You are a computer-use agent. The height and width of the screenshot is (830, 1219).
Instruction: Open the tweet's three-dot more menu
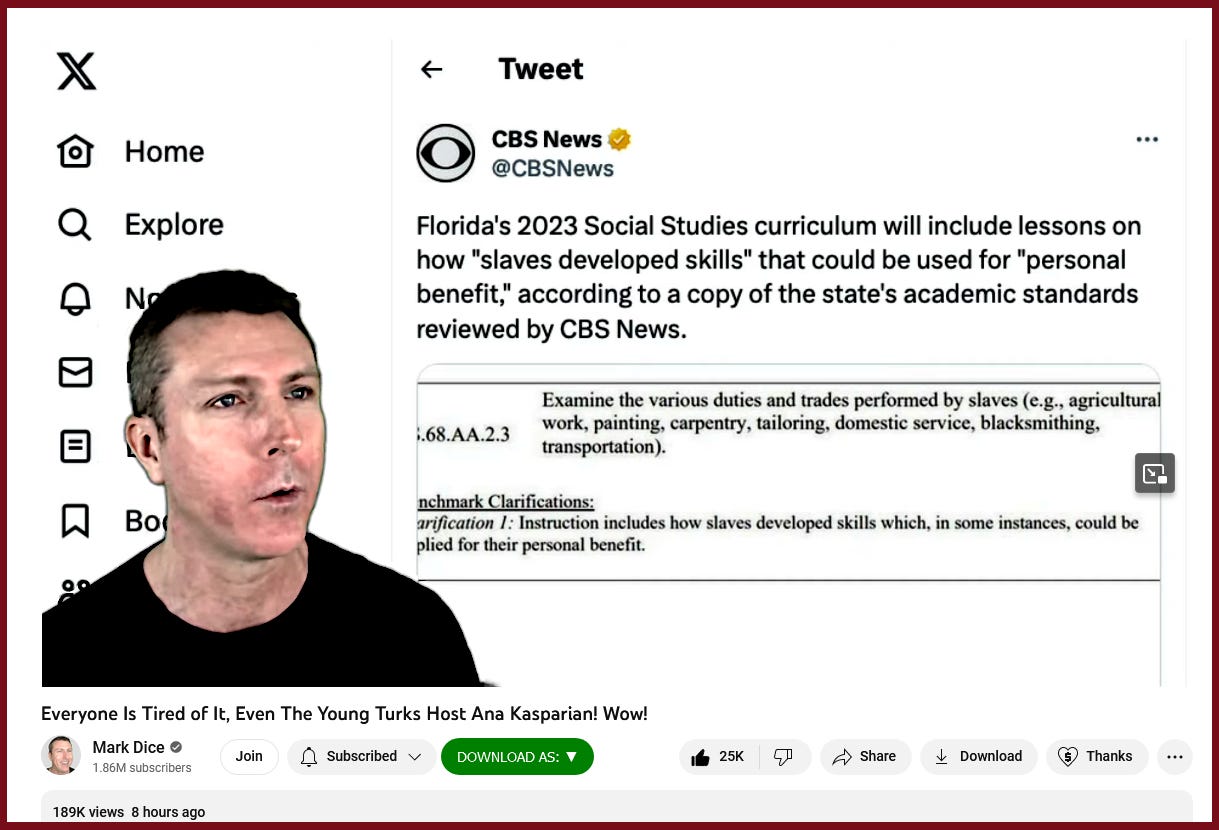pos(1147,139)
